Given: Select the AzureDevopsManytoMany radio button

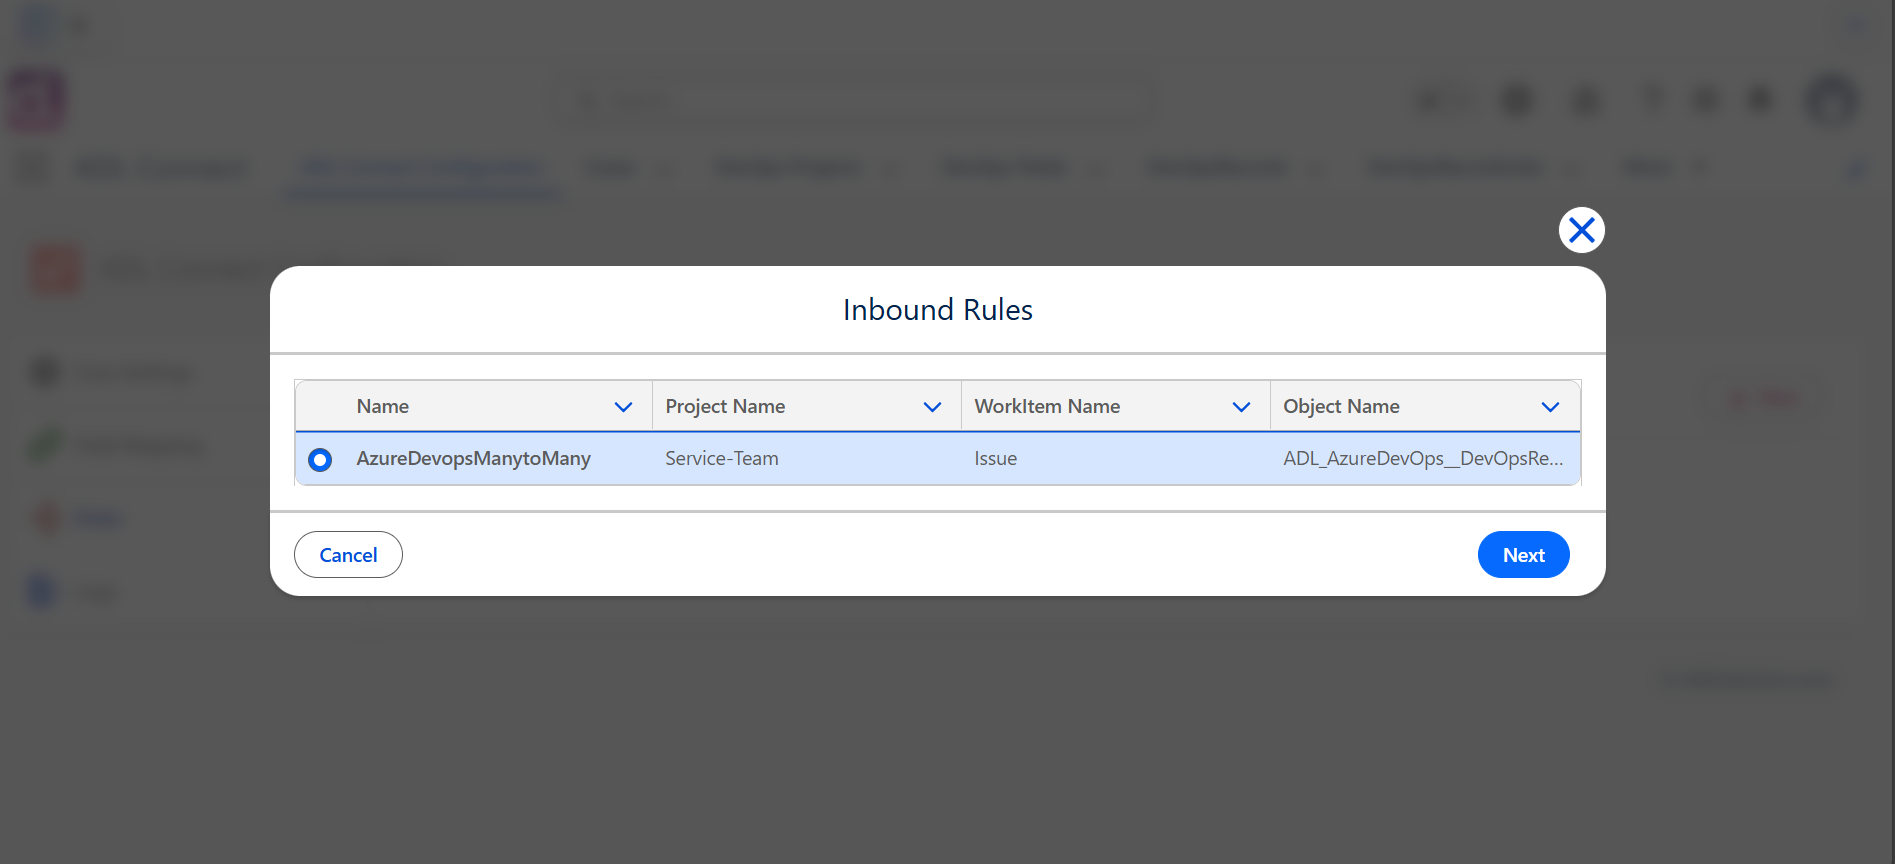Looking at the screenshot, I should tap(320, 459).
